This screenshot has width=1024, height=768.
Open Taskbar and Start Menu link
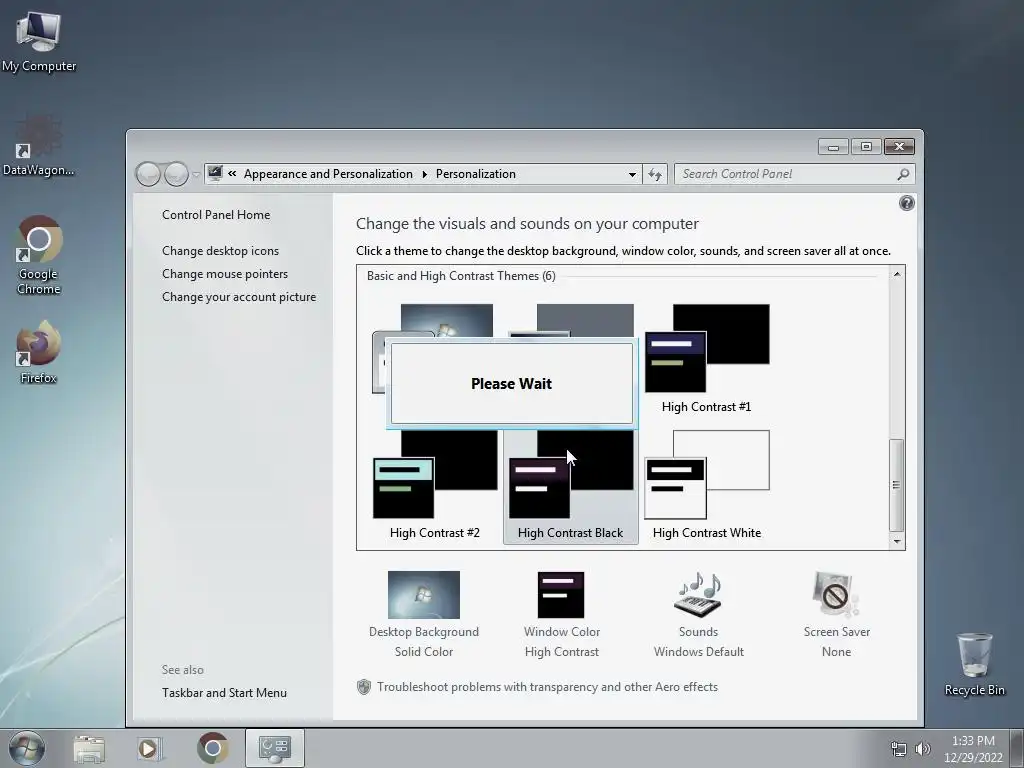point(224,693)
